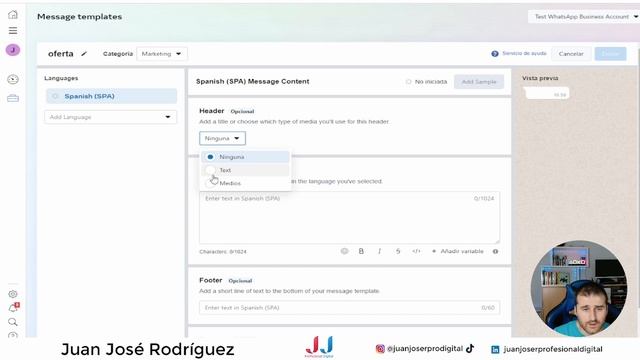This screenshot has width=640, height=360.
Task: Click the Vista previa message bubble
Action: pos(546,93)
